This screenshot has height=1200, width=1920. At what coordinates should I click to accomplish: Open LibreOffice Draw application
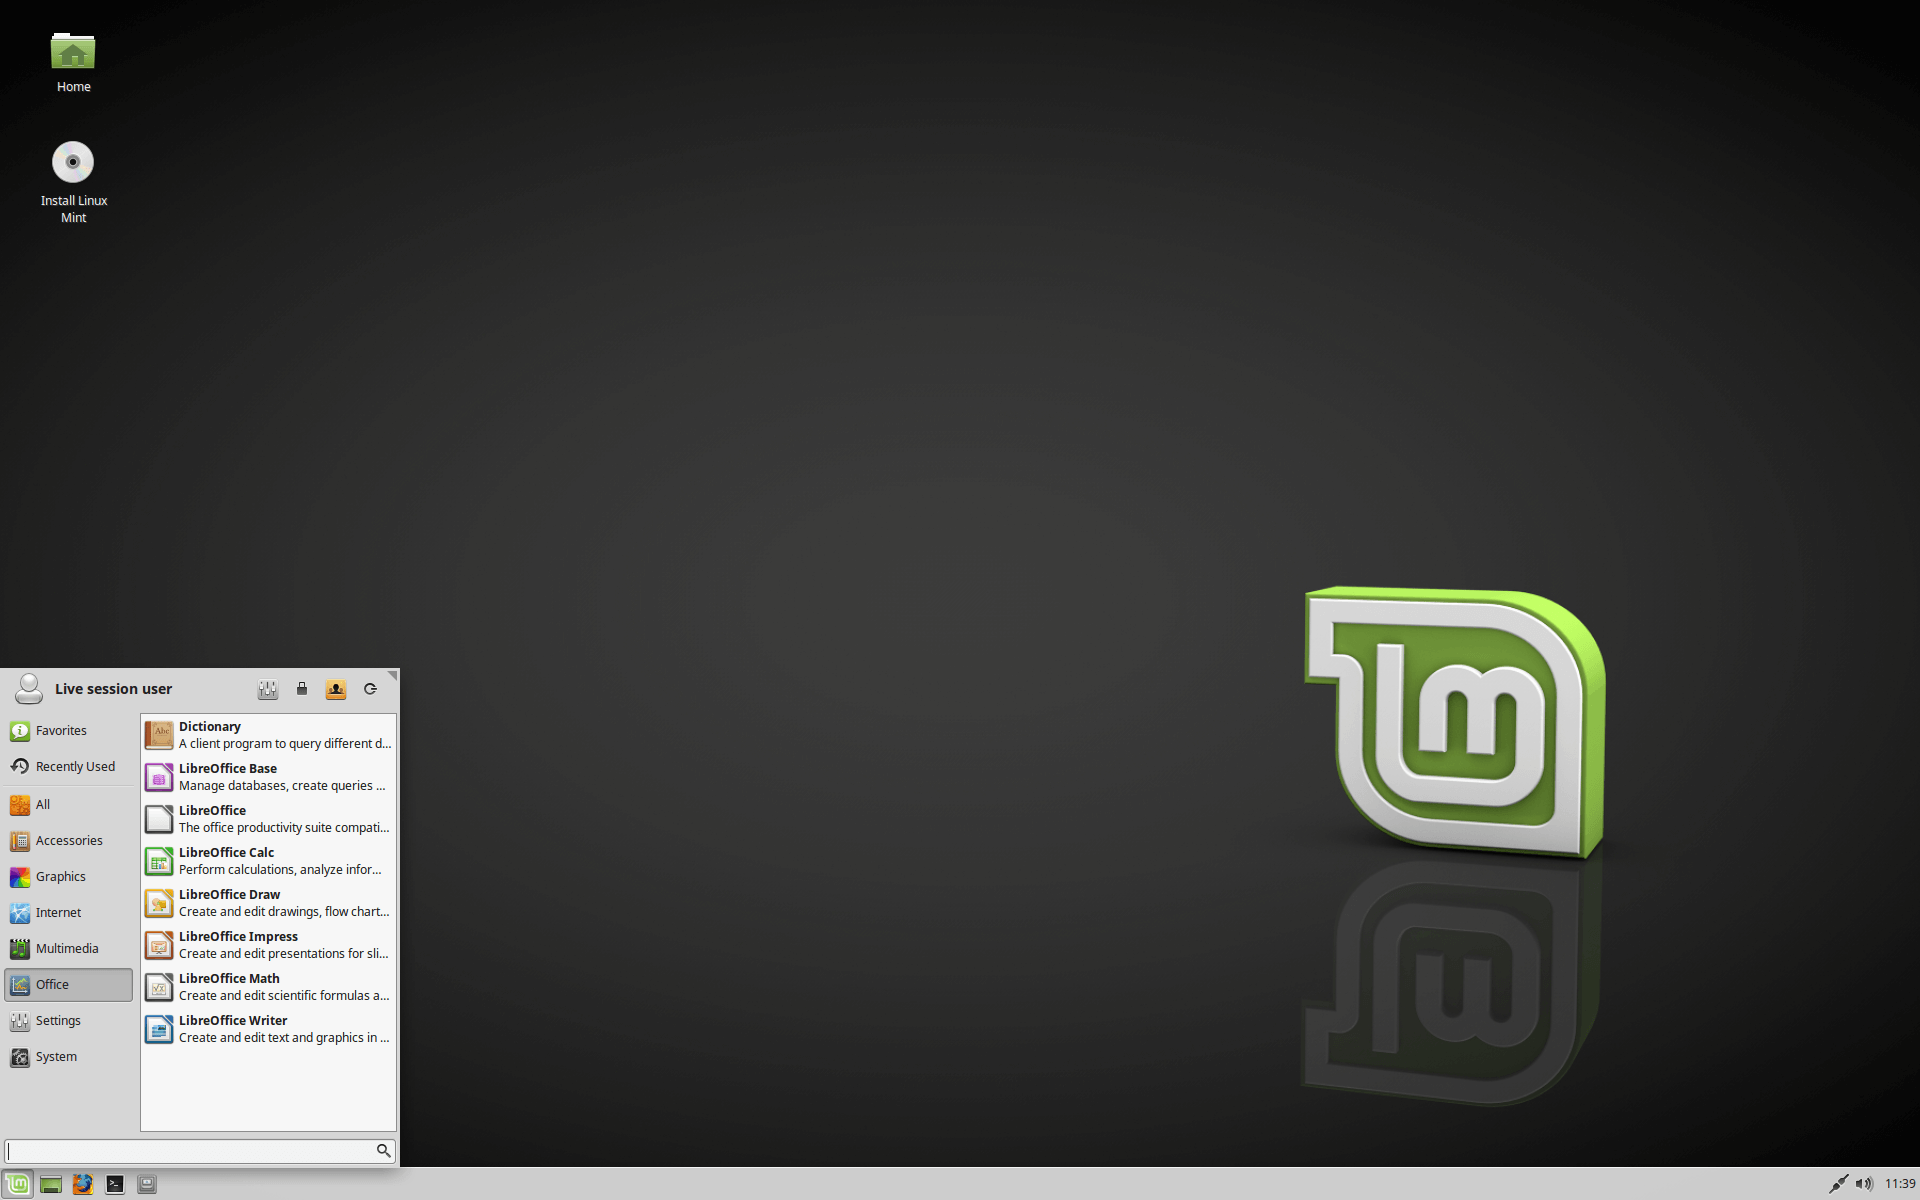click(267, 901)
